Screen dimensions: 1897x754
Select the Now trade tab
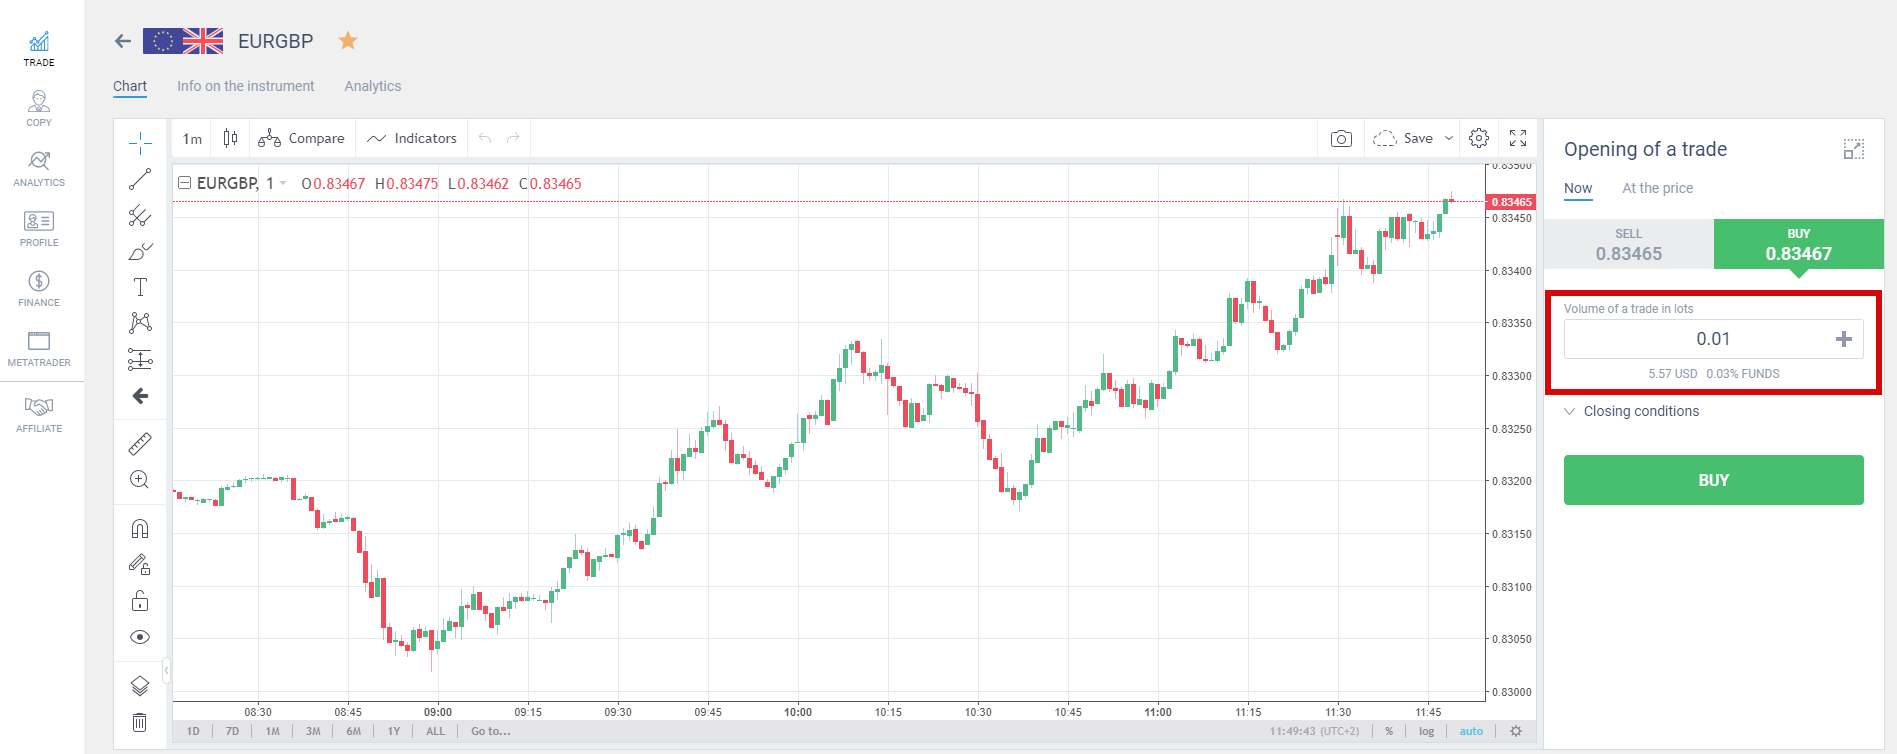(x=1578, y=188)
